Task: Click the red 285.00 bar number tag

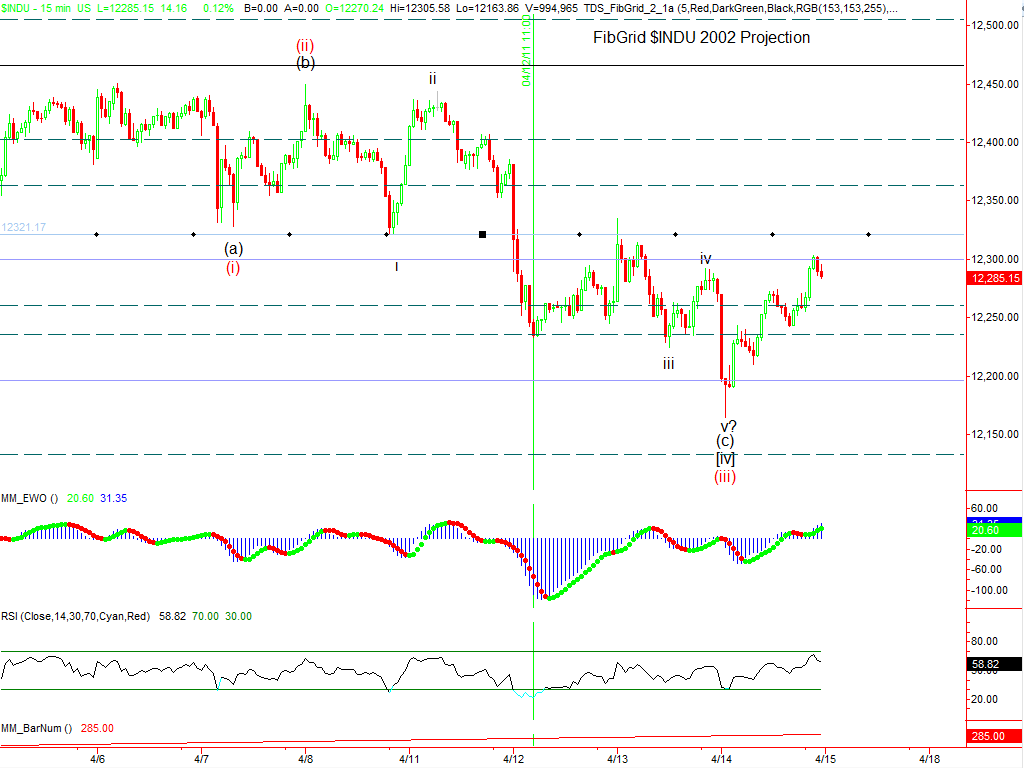Action: tap(993, 737)
